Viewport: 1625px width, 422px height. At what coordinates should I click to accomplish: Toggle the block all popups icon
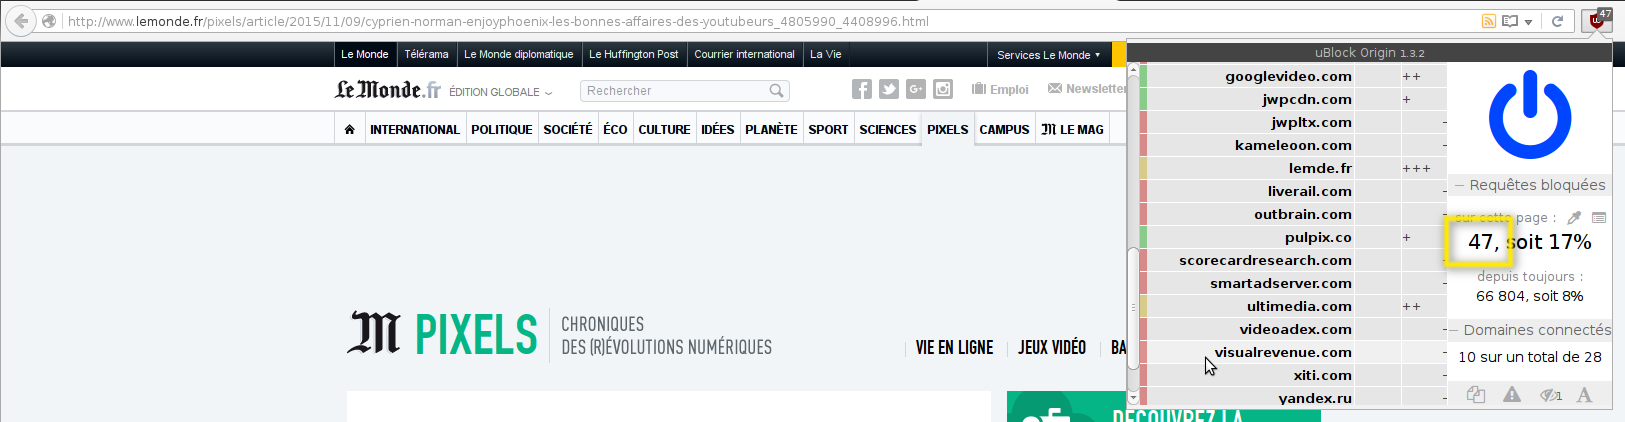[x=1475, y=395]
